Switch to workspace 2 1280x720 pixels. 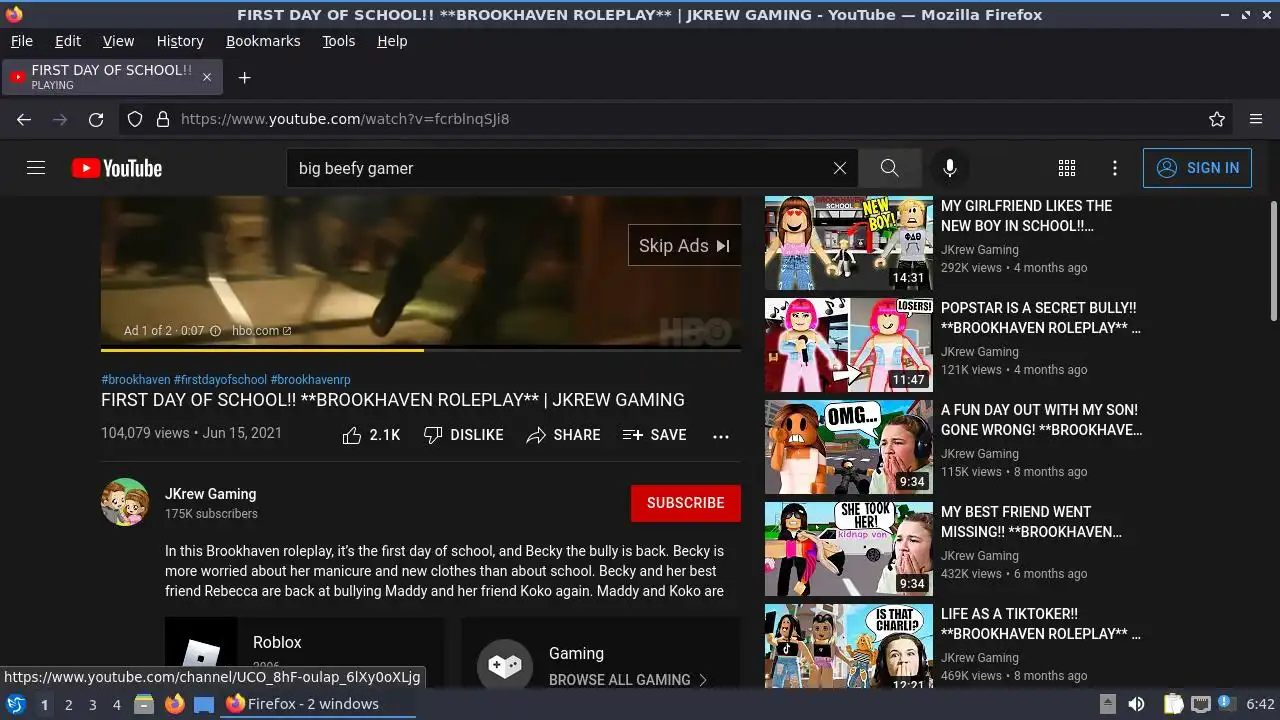(x=68, y=705)
